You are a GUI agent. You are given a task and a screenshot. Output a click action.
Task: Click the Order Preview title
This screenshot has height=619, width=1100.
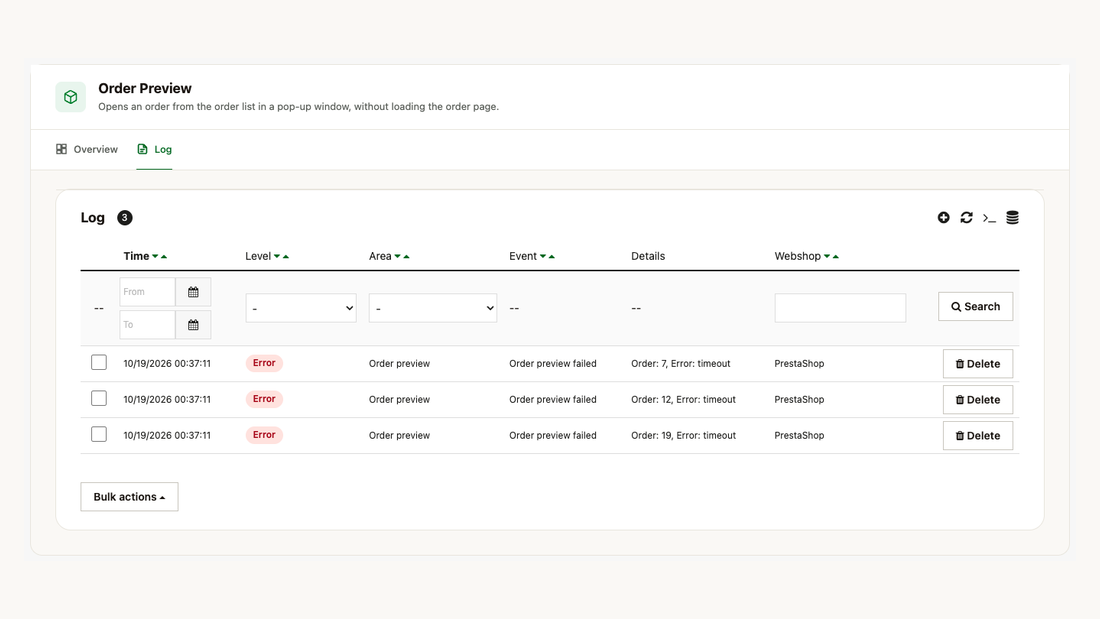coord(145,88)
